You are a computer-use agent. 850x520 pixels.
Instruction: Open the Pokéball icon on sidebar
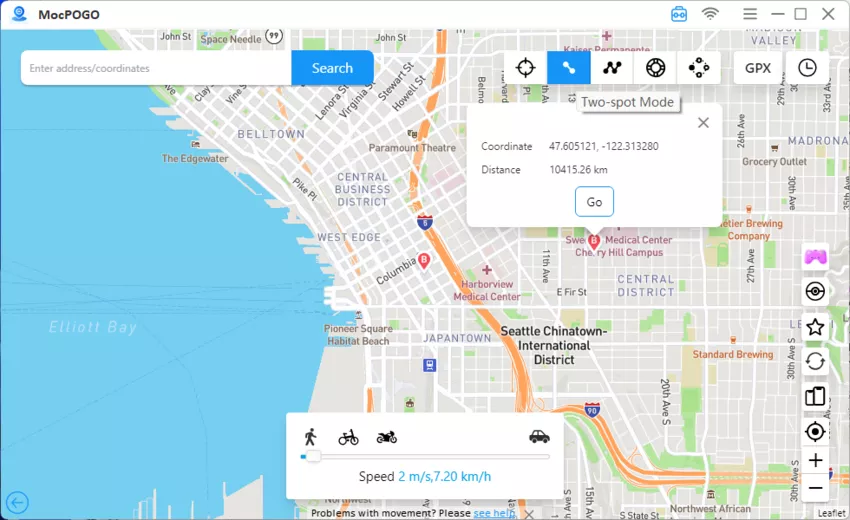pos(815,292)
